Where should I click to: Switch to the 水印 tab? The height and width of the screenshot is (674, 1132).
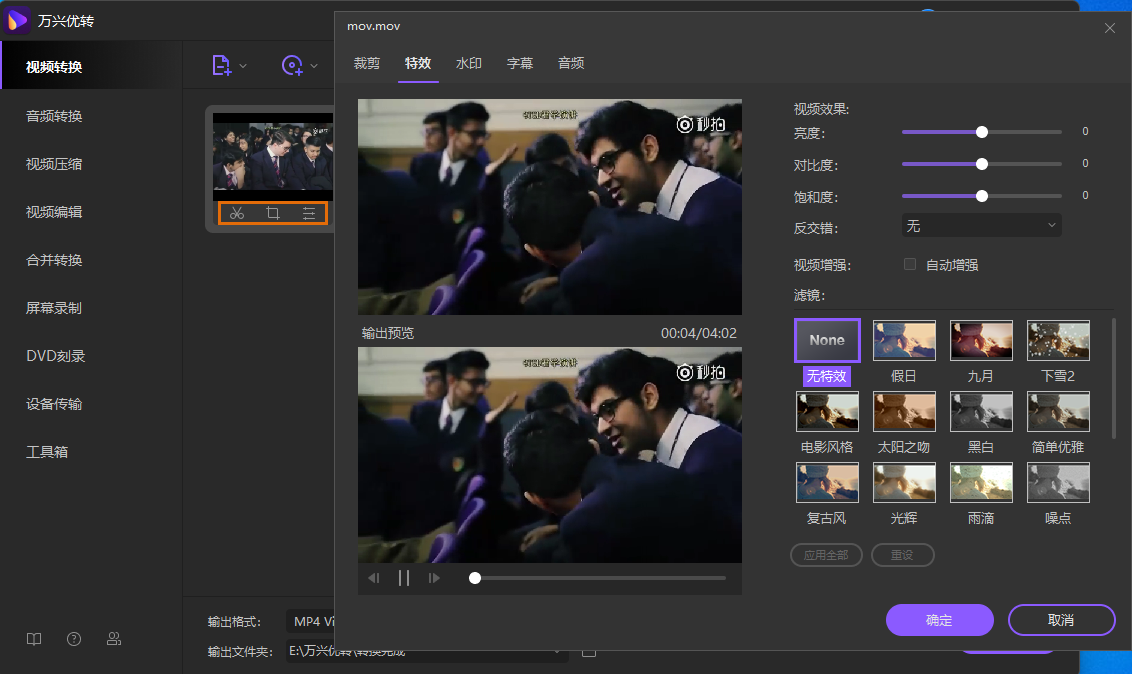click(469, 63)
